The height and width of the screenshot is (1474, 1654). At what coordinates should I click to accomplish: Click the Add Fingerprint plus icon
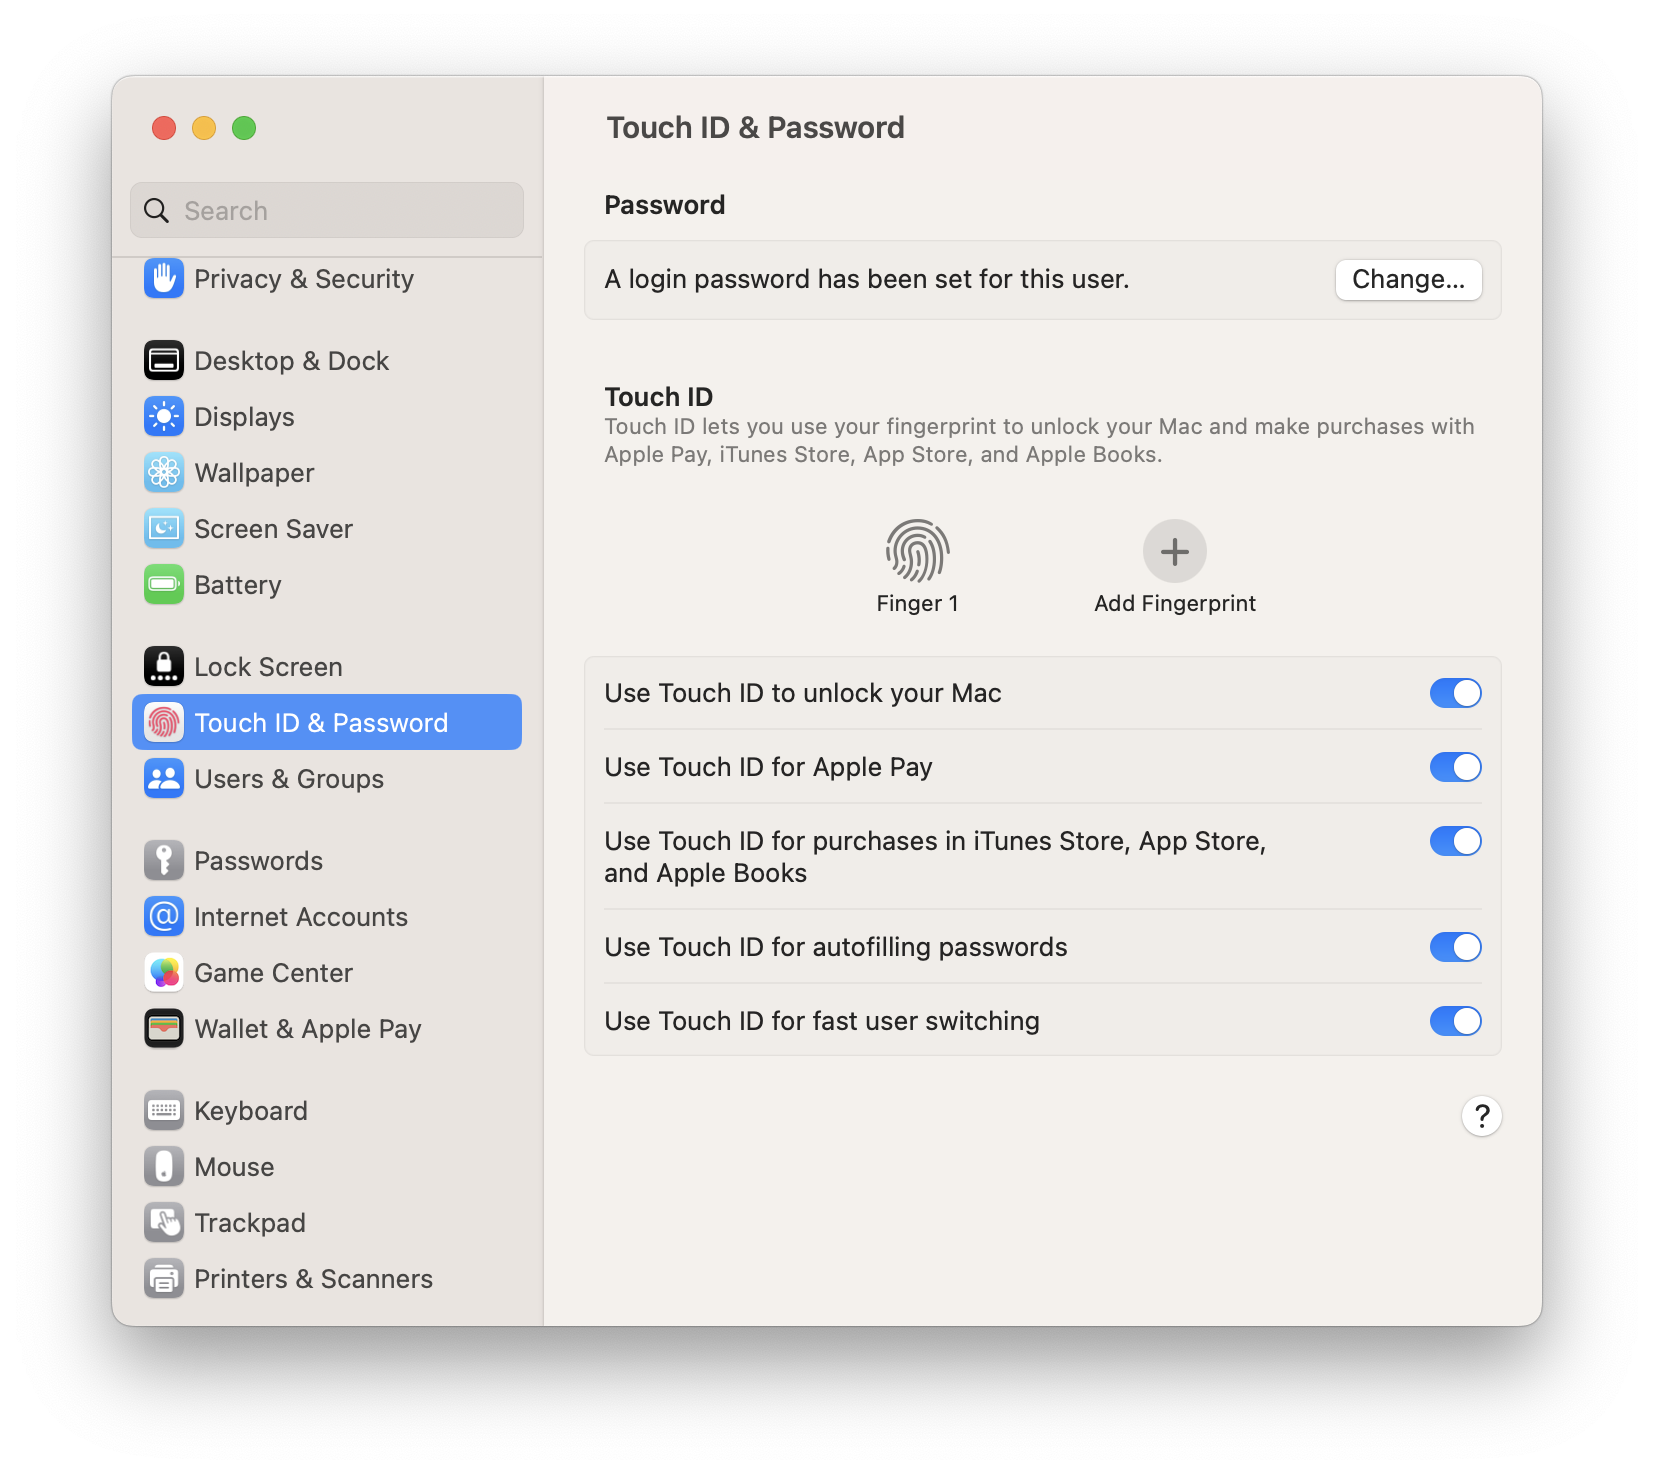[1174, 551]
